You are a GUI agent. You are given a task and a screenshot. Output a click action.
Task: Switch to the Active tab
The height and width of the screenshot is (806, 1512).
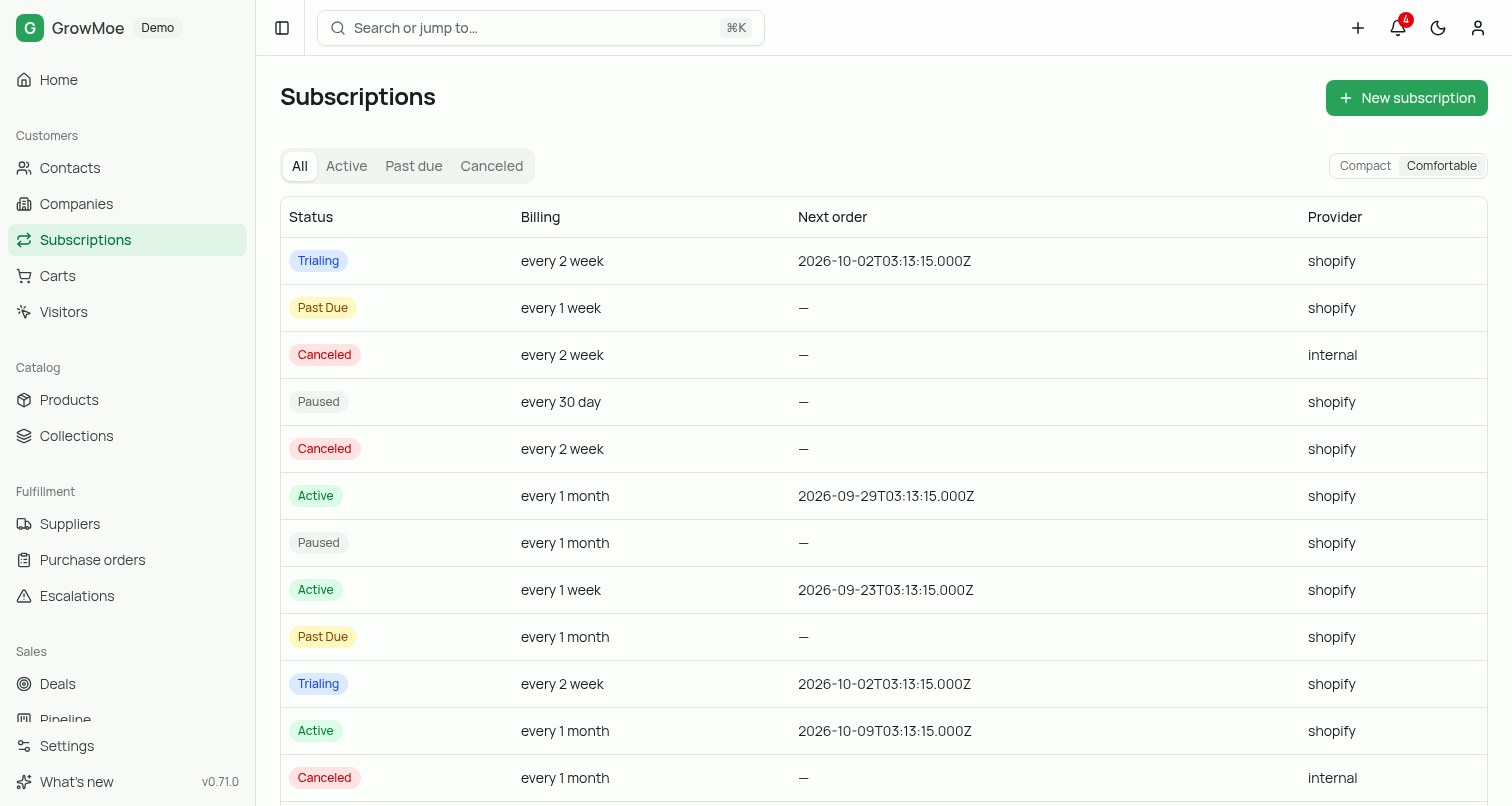[x=346, y=166]
